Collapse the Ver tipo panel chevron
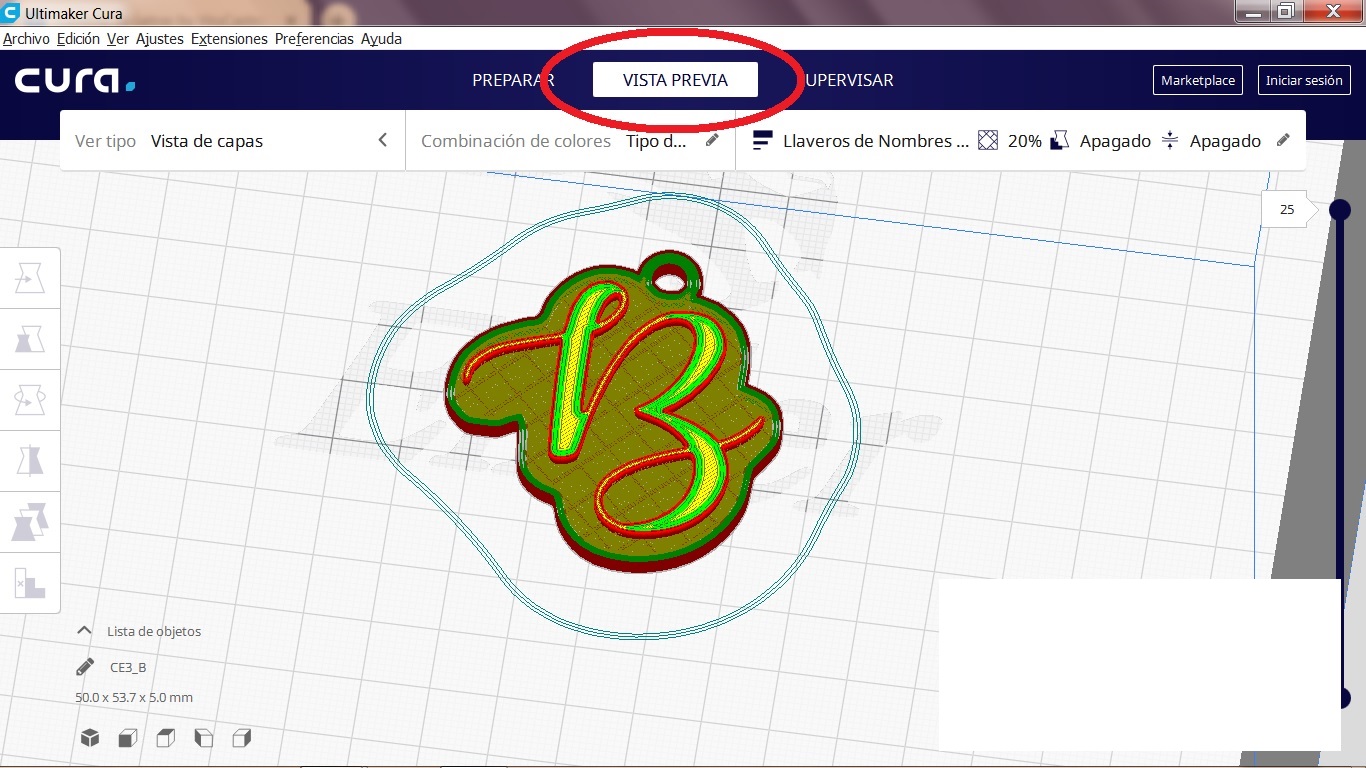The image size is (1366, 768). pos(382,140)
